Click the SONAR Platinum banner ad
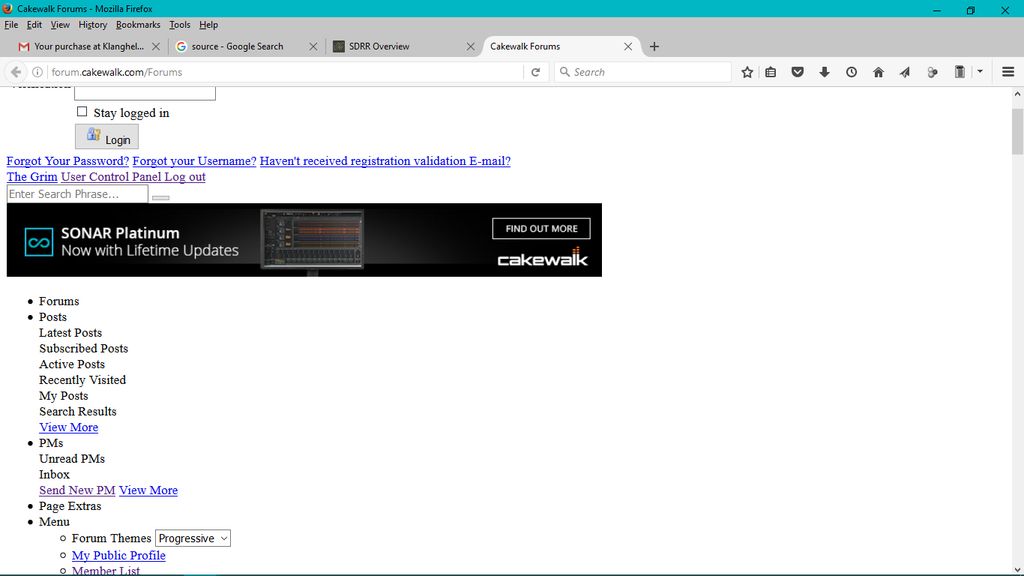The height and width of the screenshot is (576, 1024). tap(304, 240)
